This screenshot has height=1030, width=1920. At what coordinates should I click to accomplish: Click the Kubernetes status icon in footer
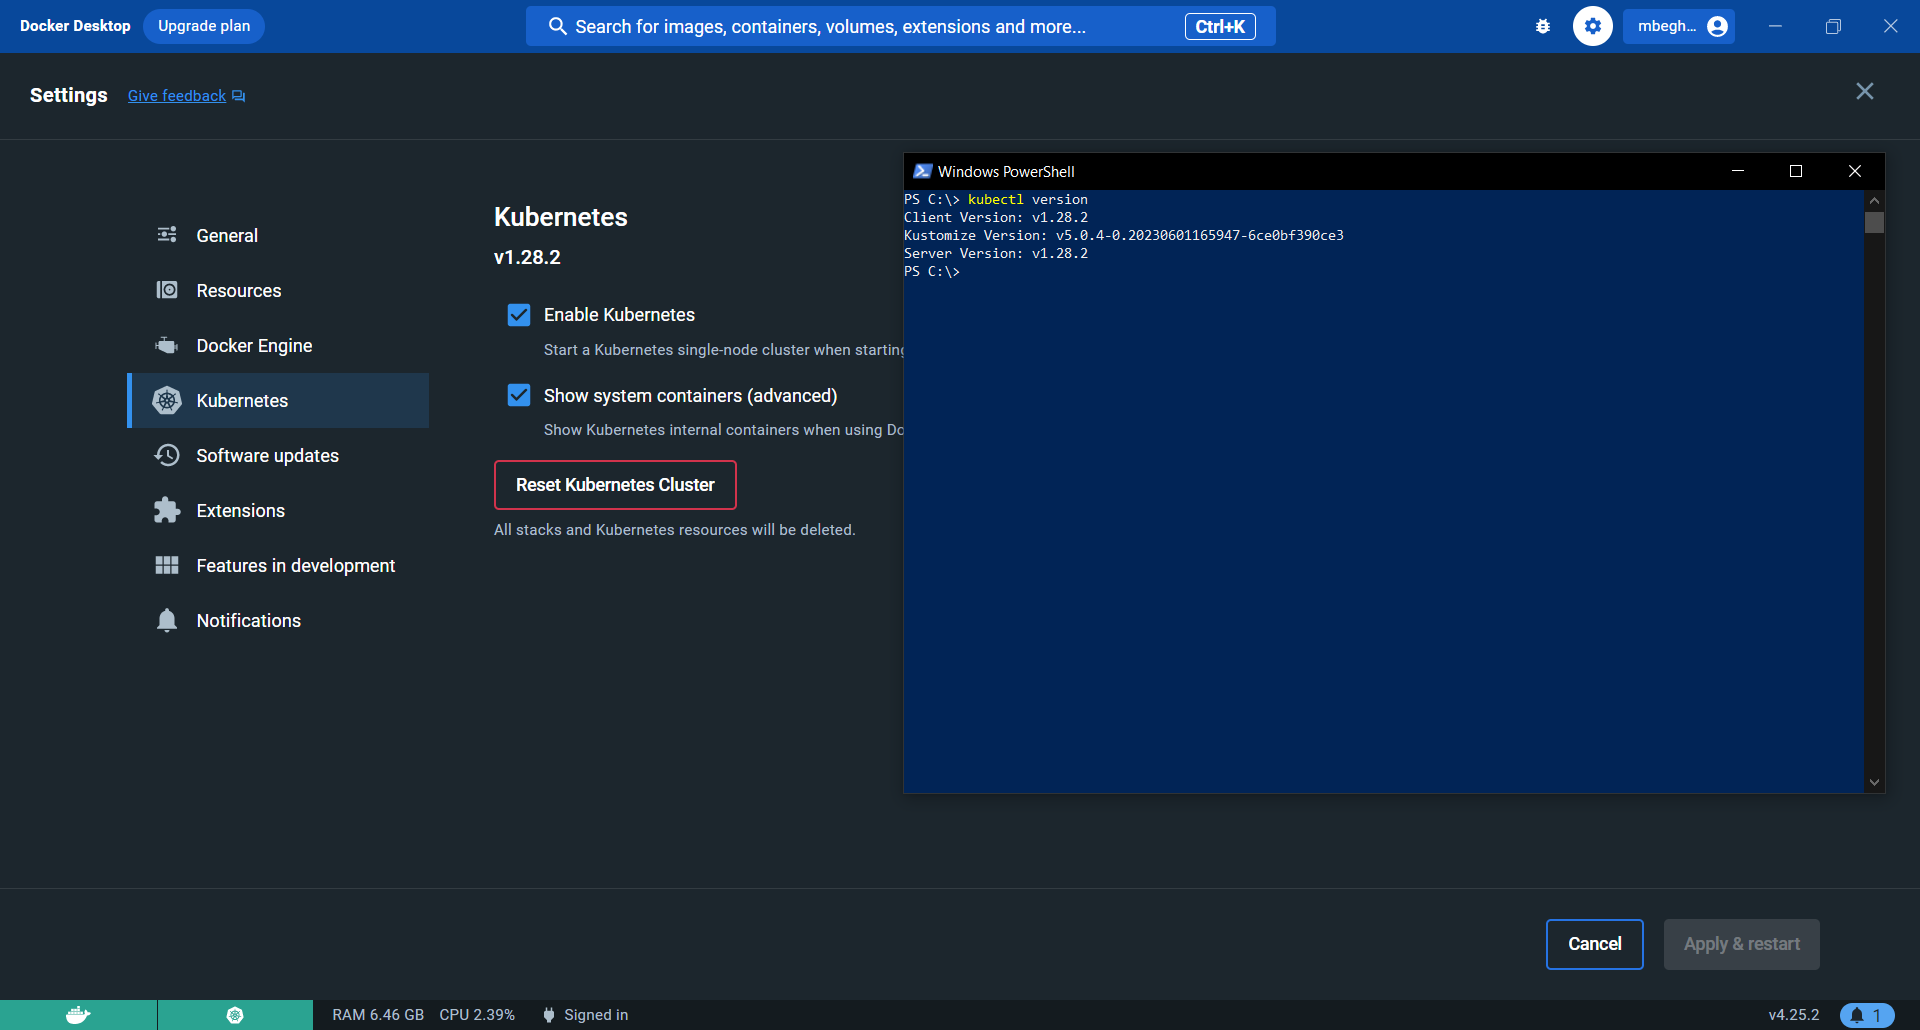coord(235,1015)
